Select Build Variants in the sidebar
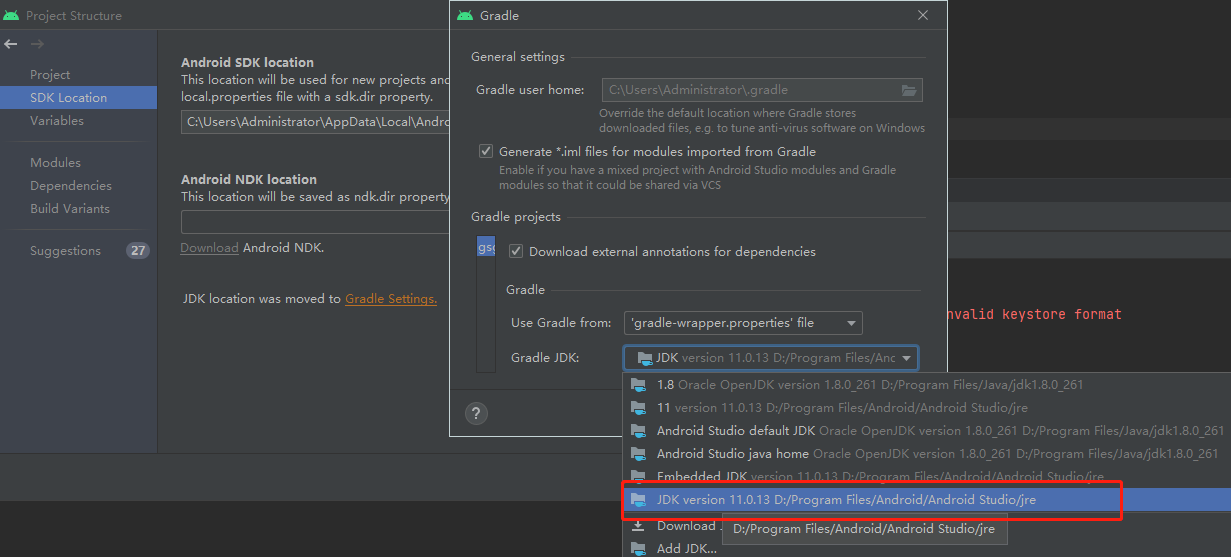Screen dimensions: 1231x557 click(x=70, y=209)
